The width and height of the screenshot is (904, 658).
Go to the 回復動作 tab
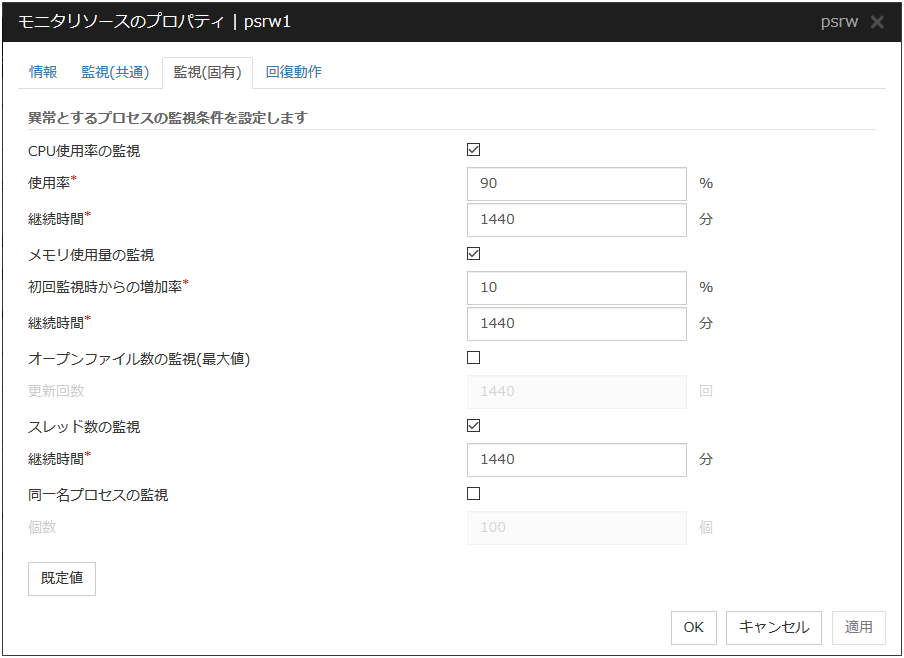tap(293, 72)
